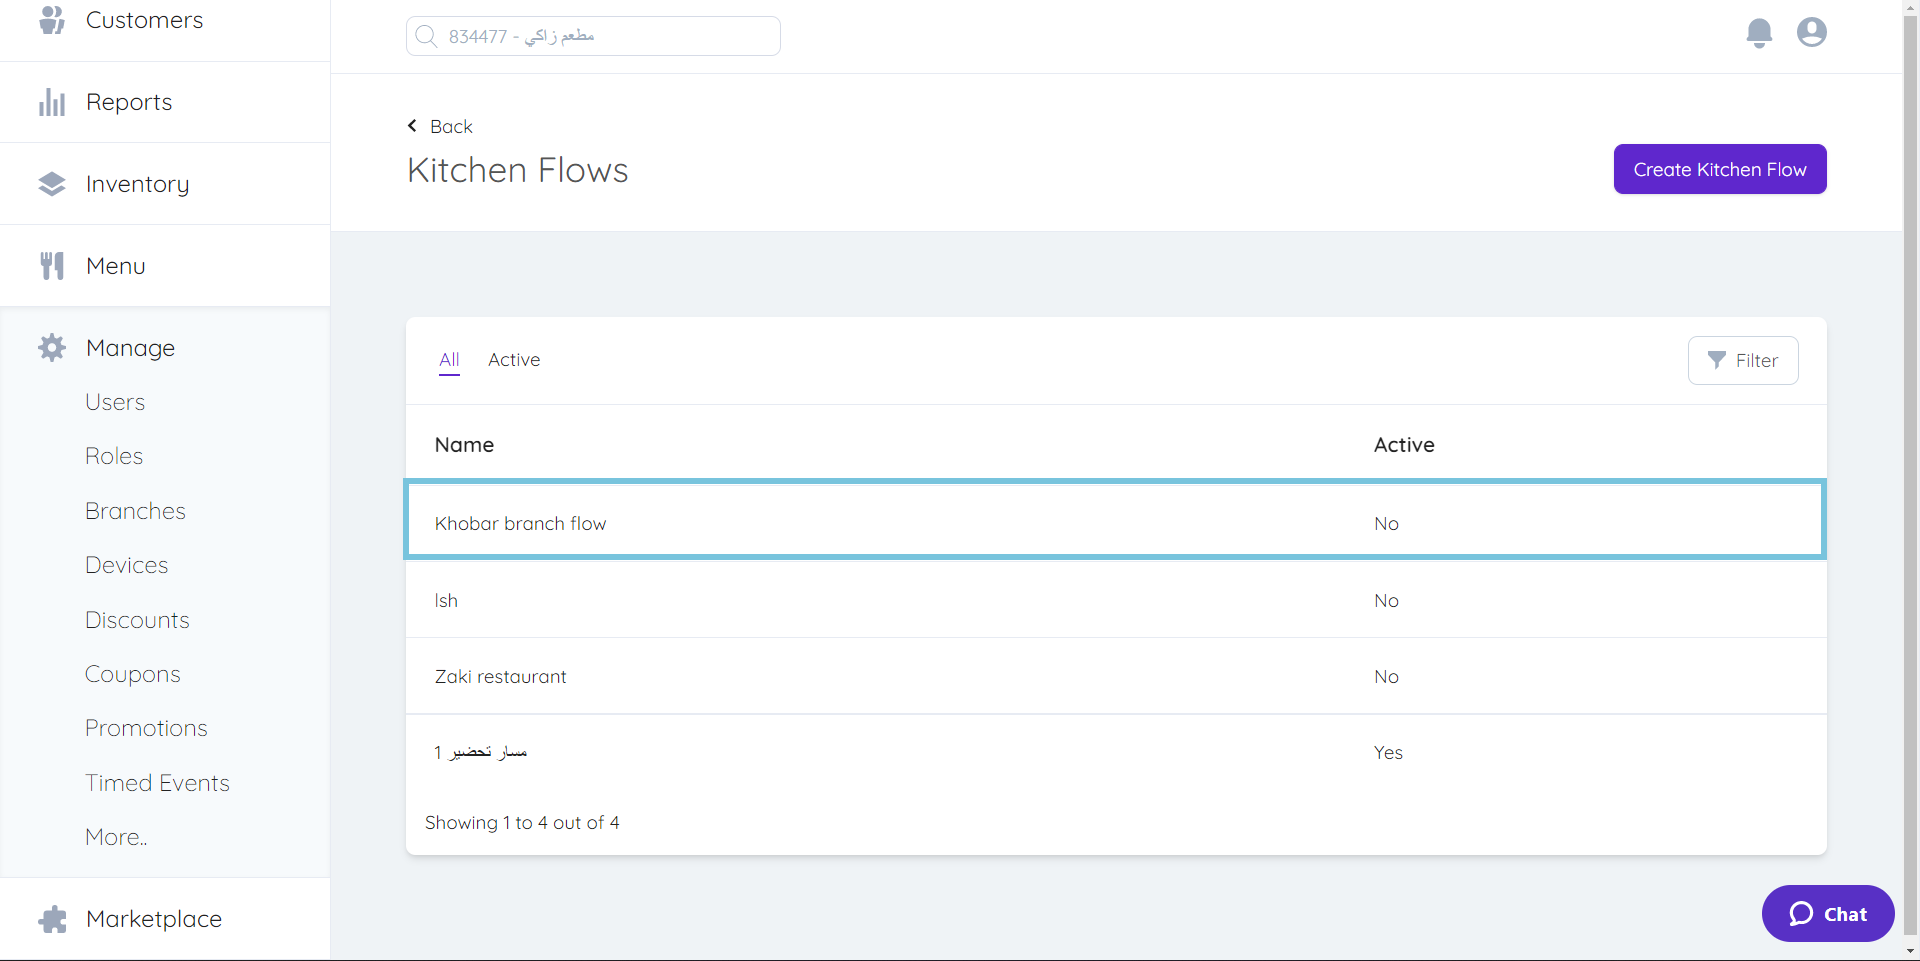
Task: Open the Inventory layers icon
Action: click(x=51, y=183)
